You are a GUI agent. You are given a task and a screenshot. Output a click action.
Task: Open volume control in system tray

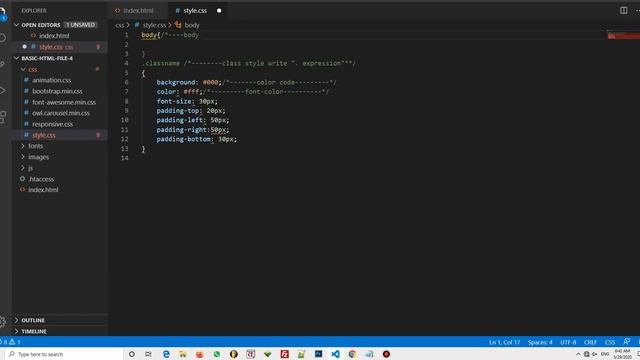pyautogui.click(x=595, y=354)
